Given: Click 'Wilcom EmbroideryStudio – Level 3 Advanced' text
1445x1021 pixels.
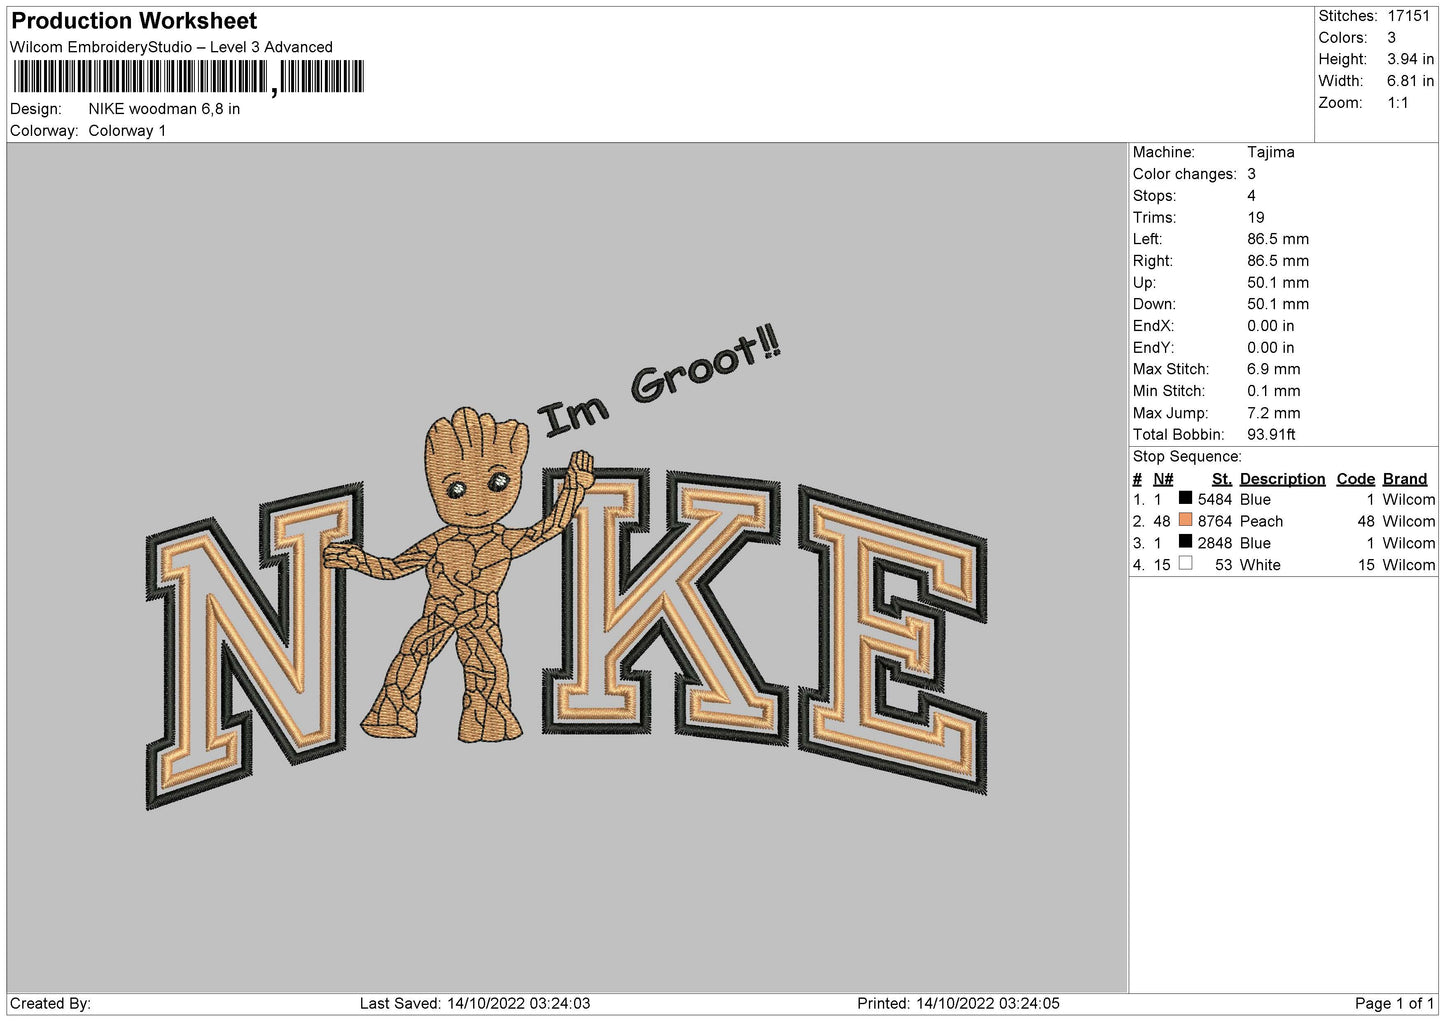Looking at the screenshot, I should point(171,47).
